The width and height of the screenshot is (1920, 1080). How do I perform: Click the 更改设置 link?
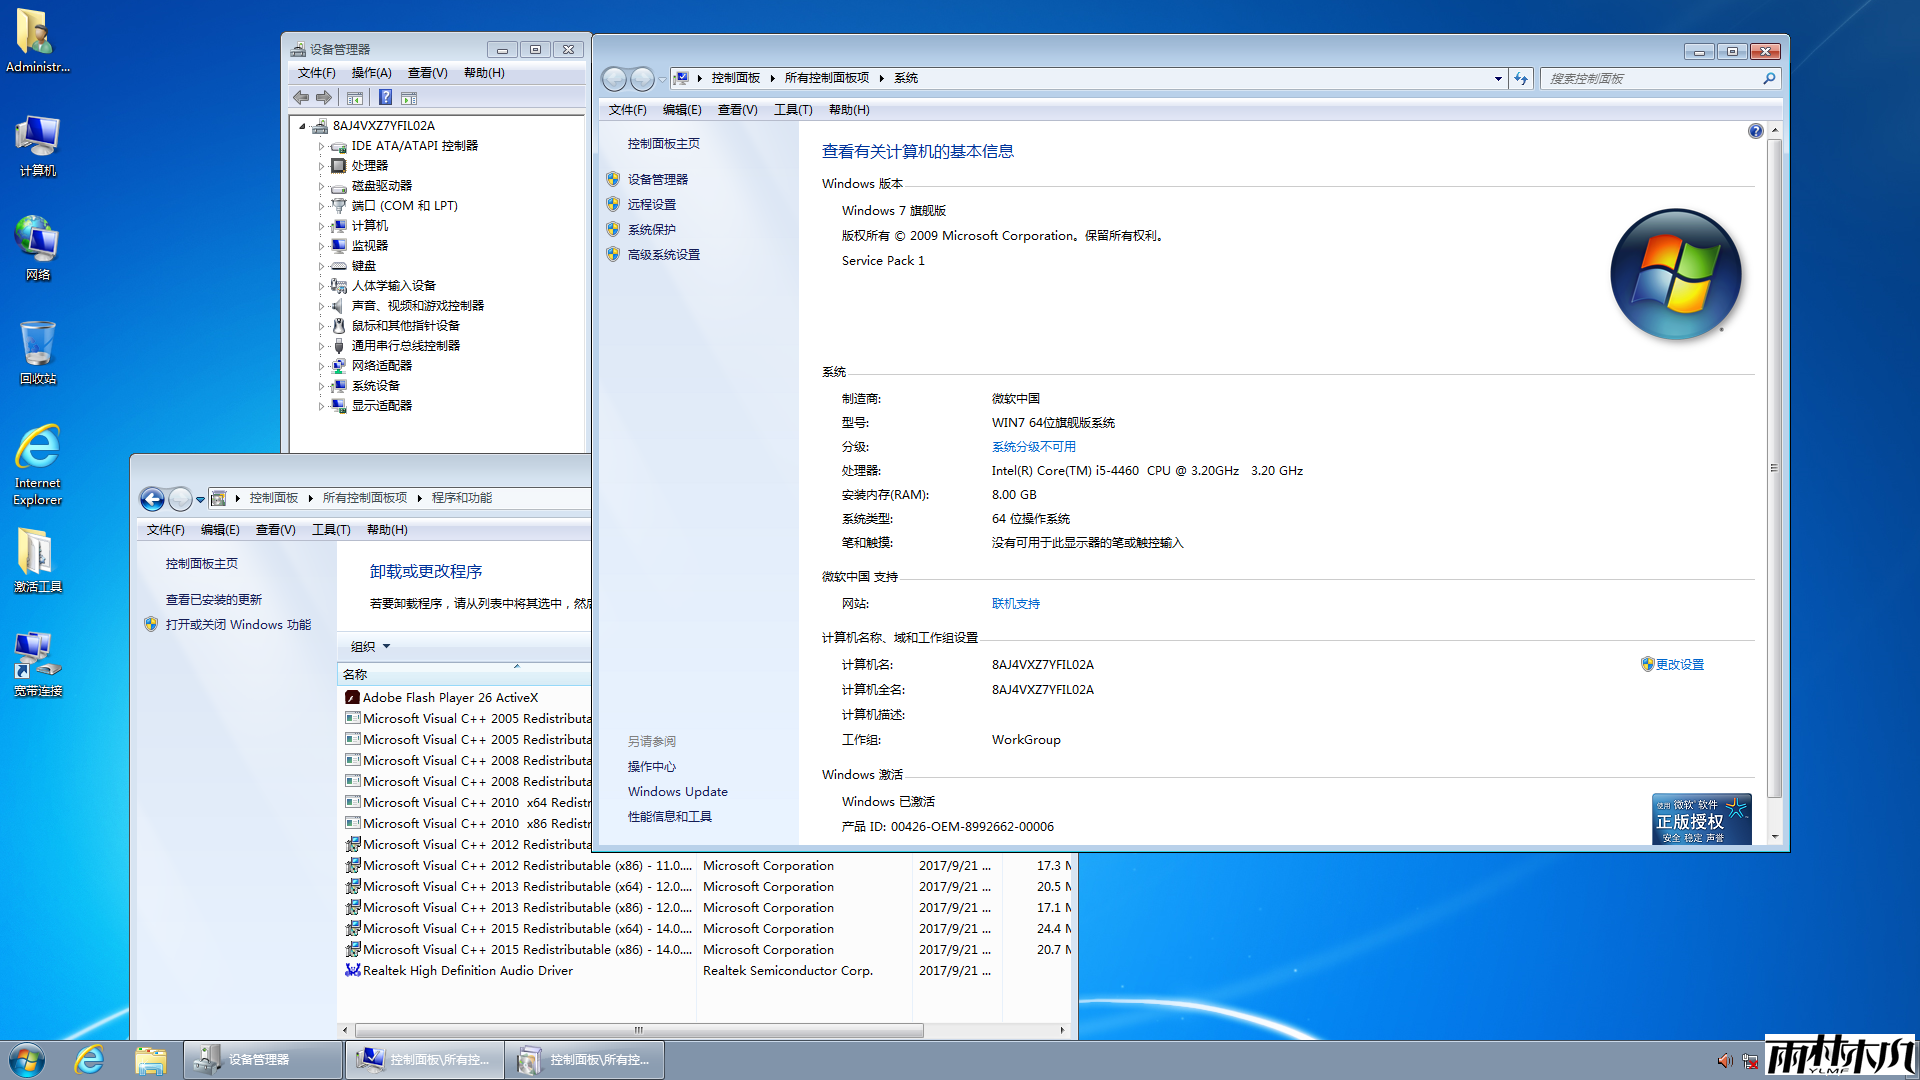pyautogui.click(x=1679, y=665)
